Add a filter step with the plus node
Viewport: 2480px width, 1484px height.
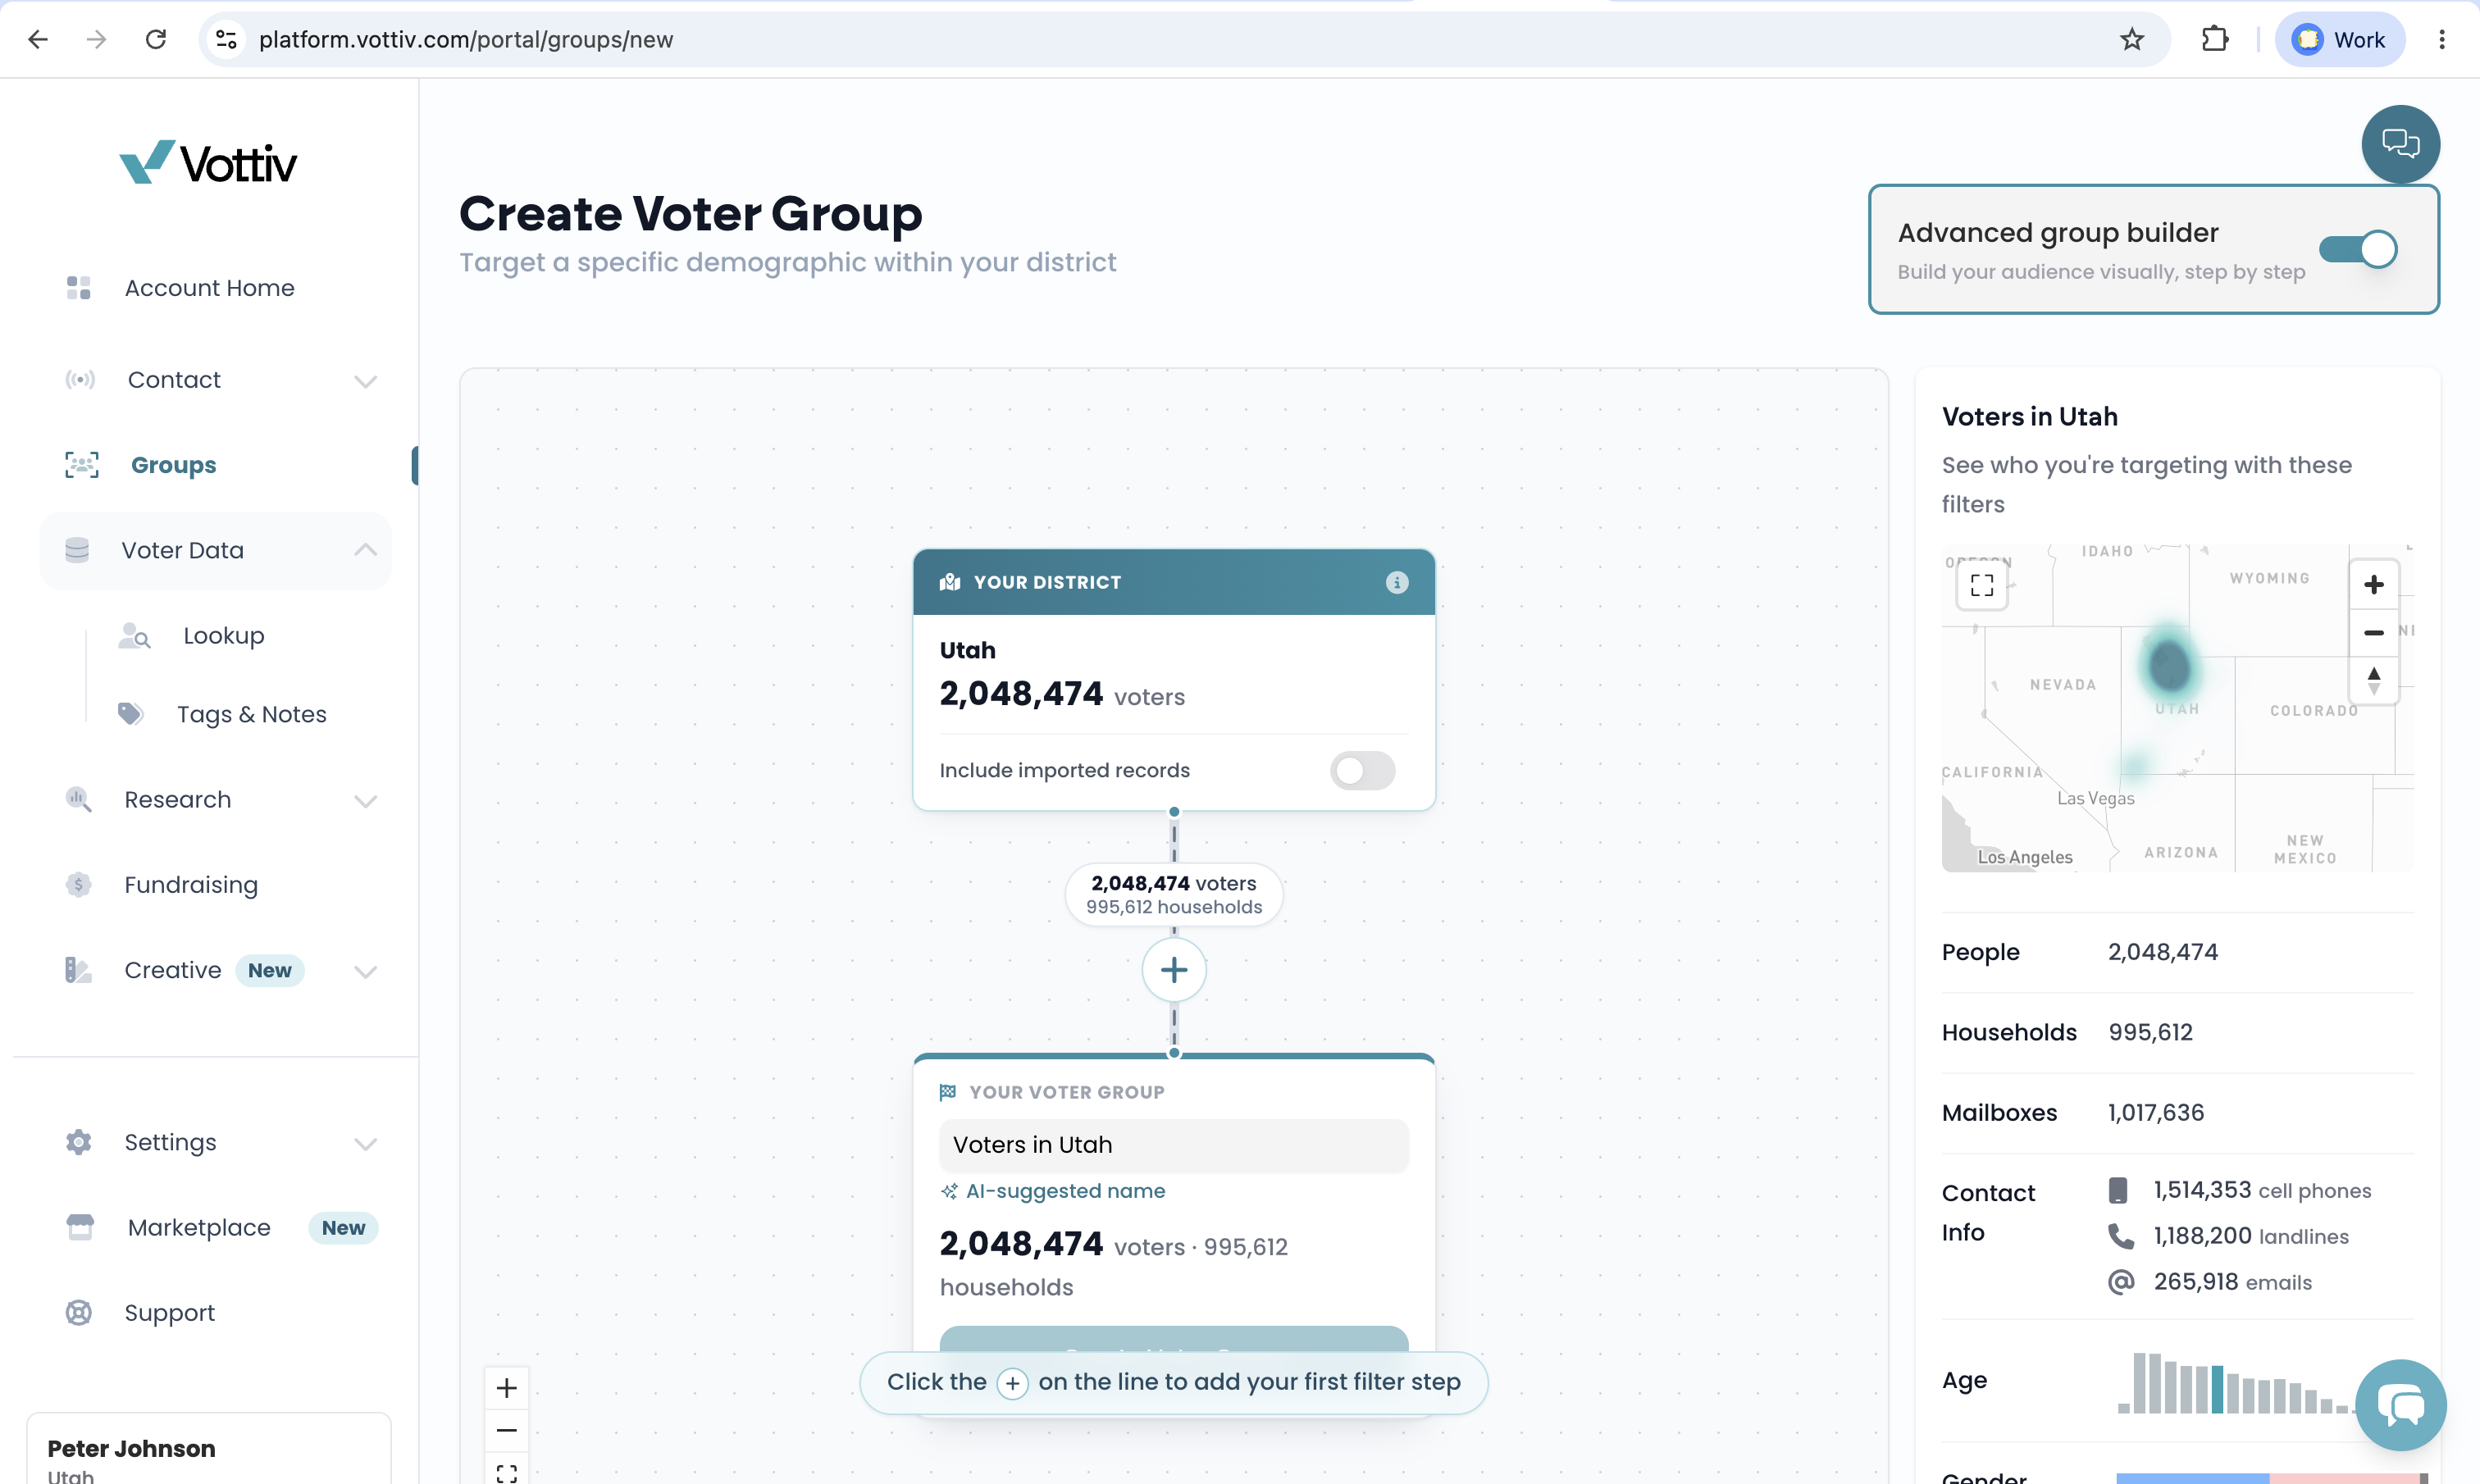[1174, 970]
